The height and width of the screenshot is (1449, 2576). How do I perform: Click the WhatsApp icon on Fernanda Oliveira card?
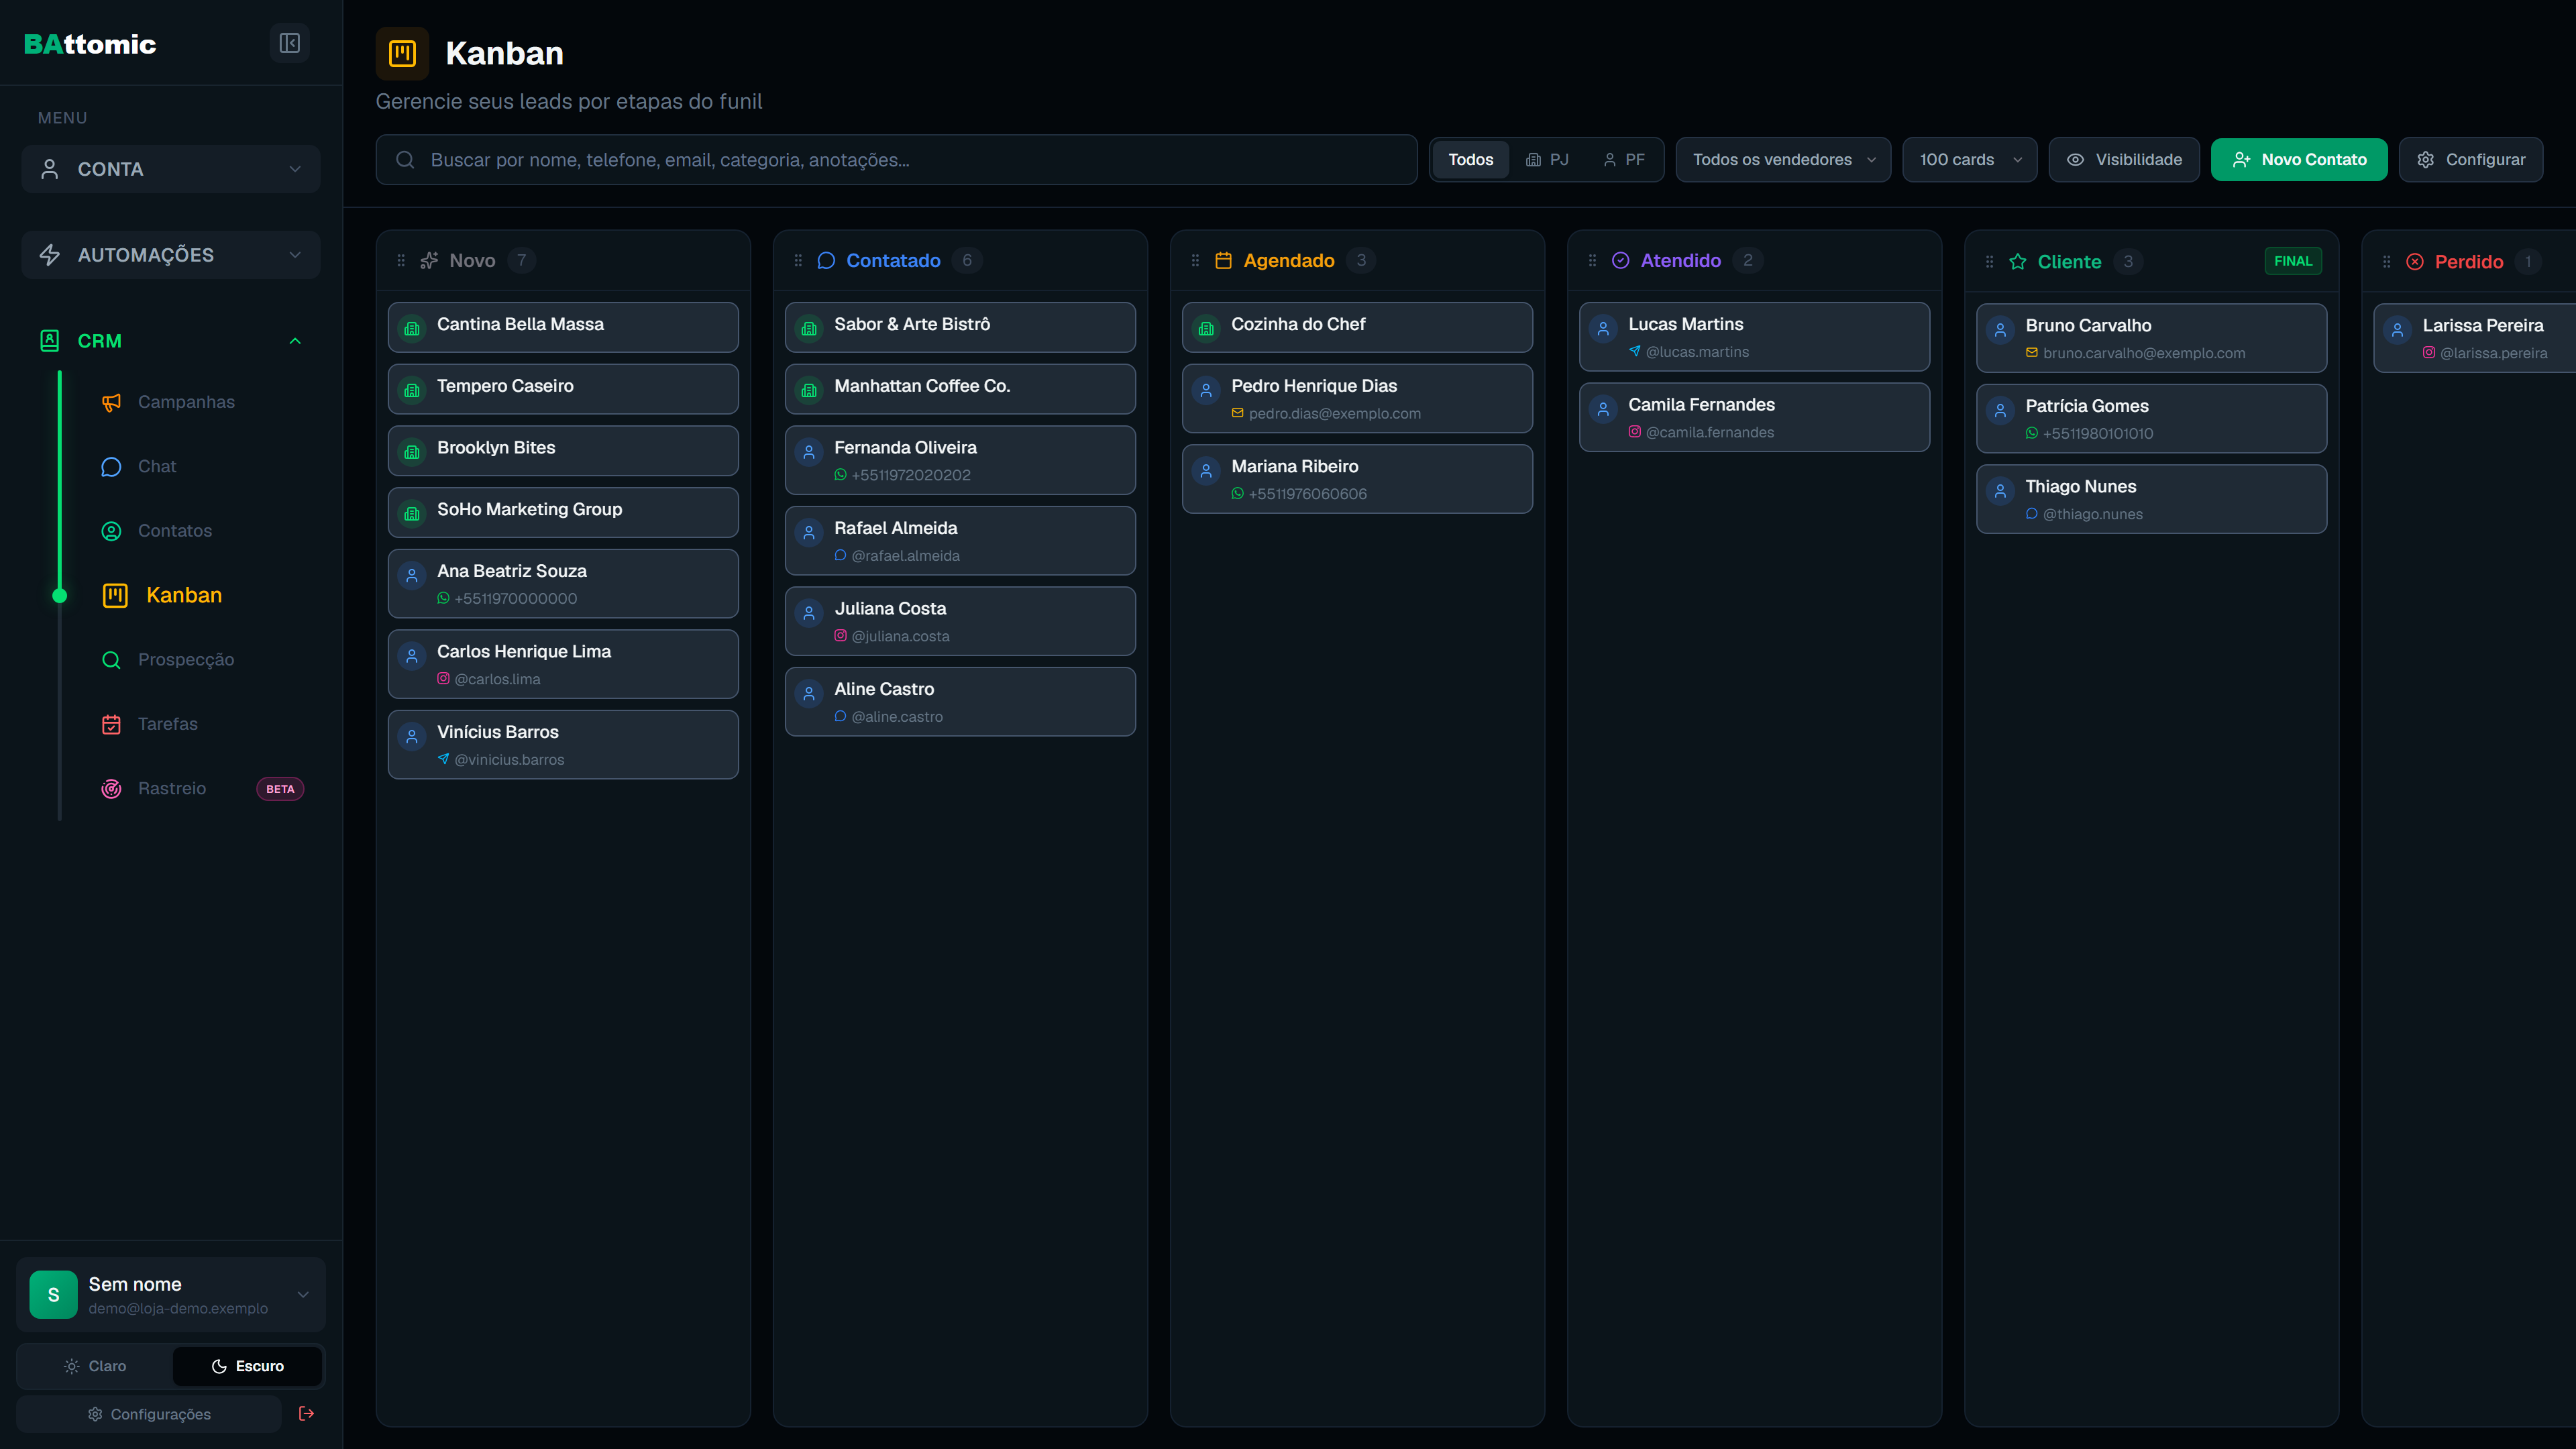tap(840, 475)
